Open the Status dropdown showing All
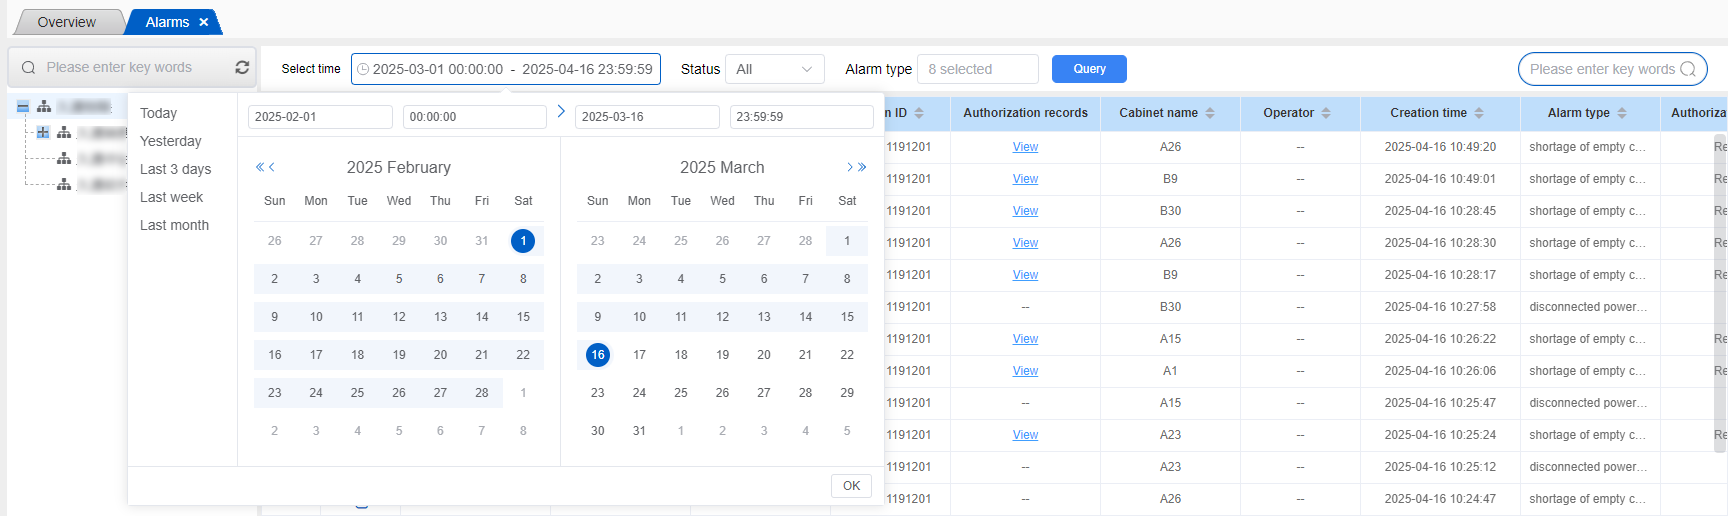 click(774, 69)
